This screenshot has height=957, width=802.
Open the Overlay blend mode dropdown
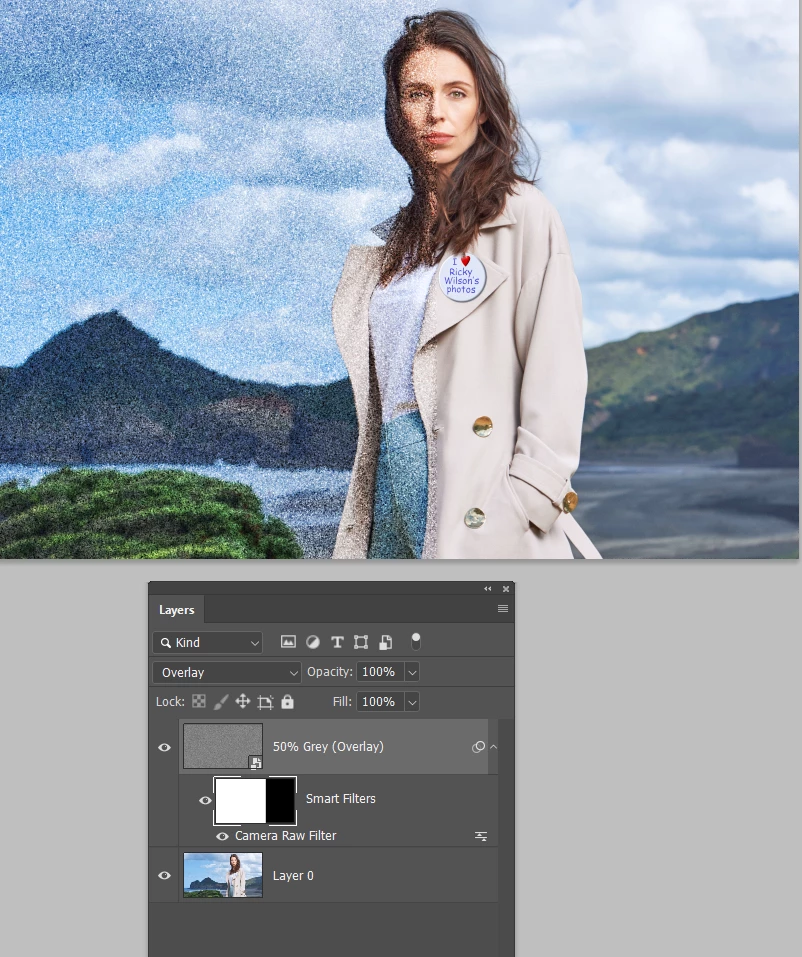click(227, 672)
